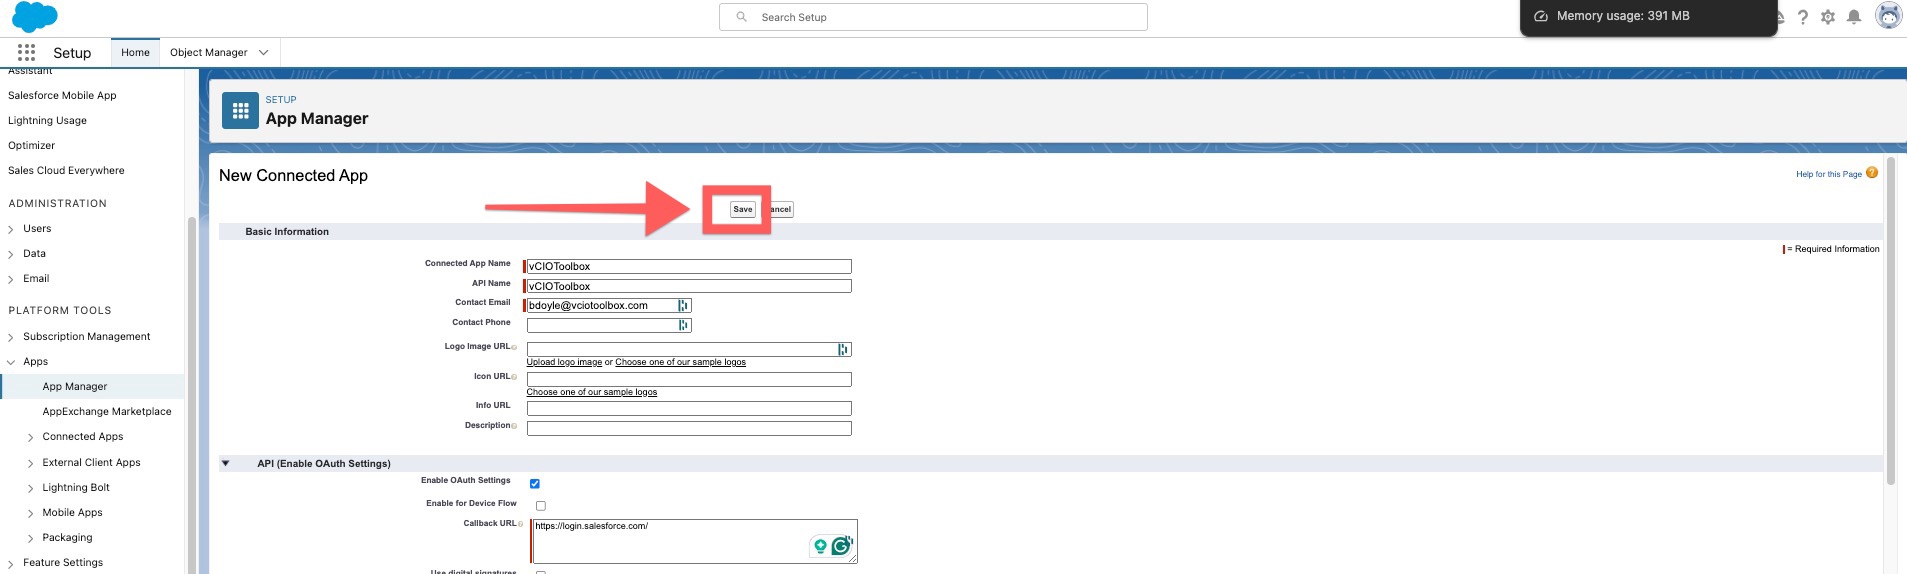Click the Icon URL field

(x=689, y=379)
